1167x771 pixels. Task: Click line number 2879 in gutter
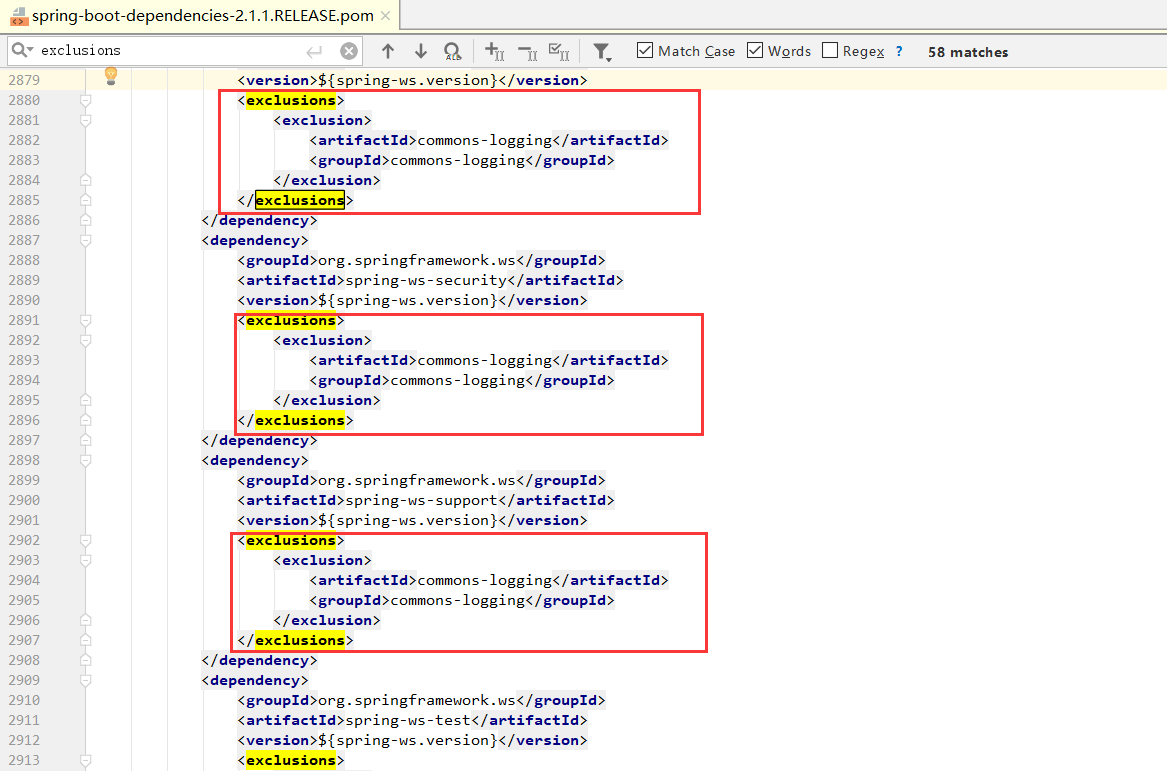pyautogui.click(x=24, y=80)
